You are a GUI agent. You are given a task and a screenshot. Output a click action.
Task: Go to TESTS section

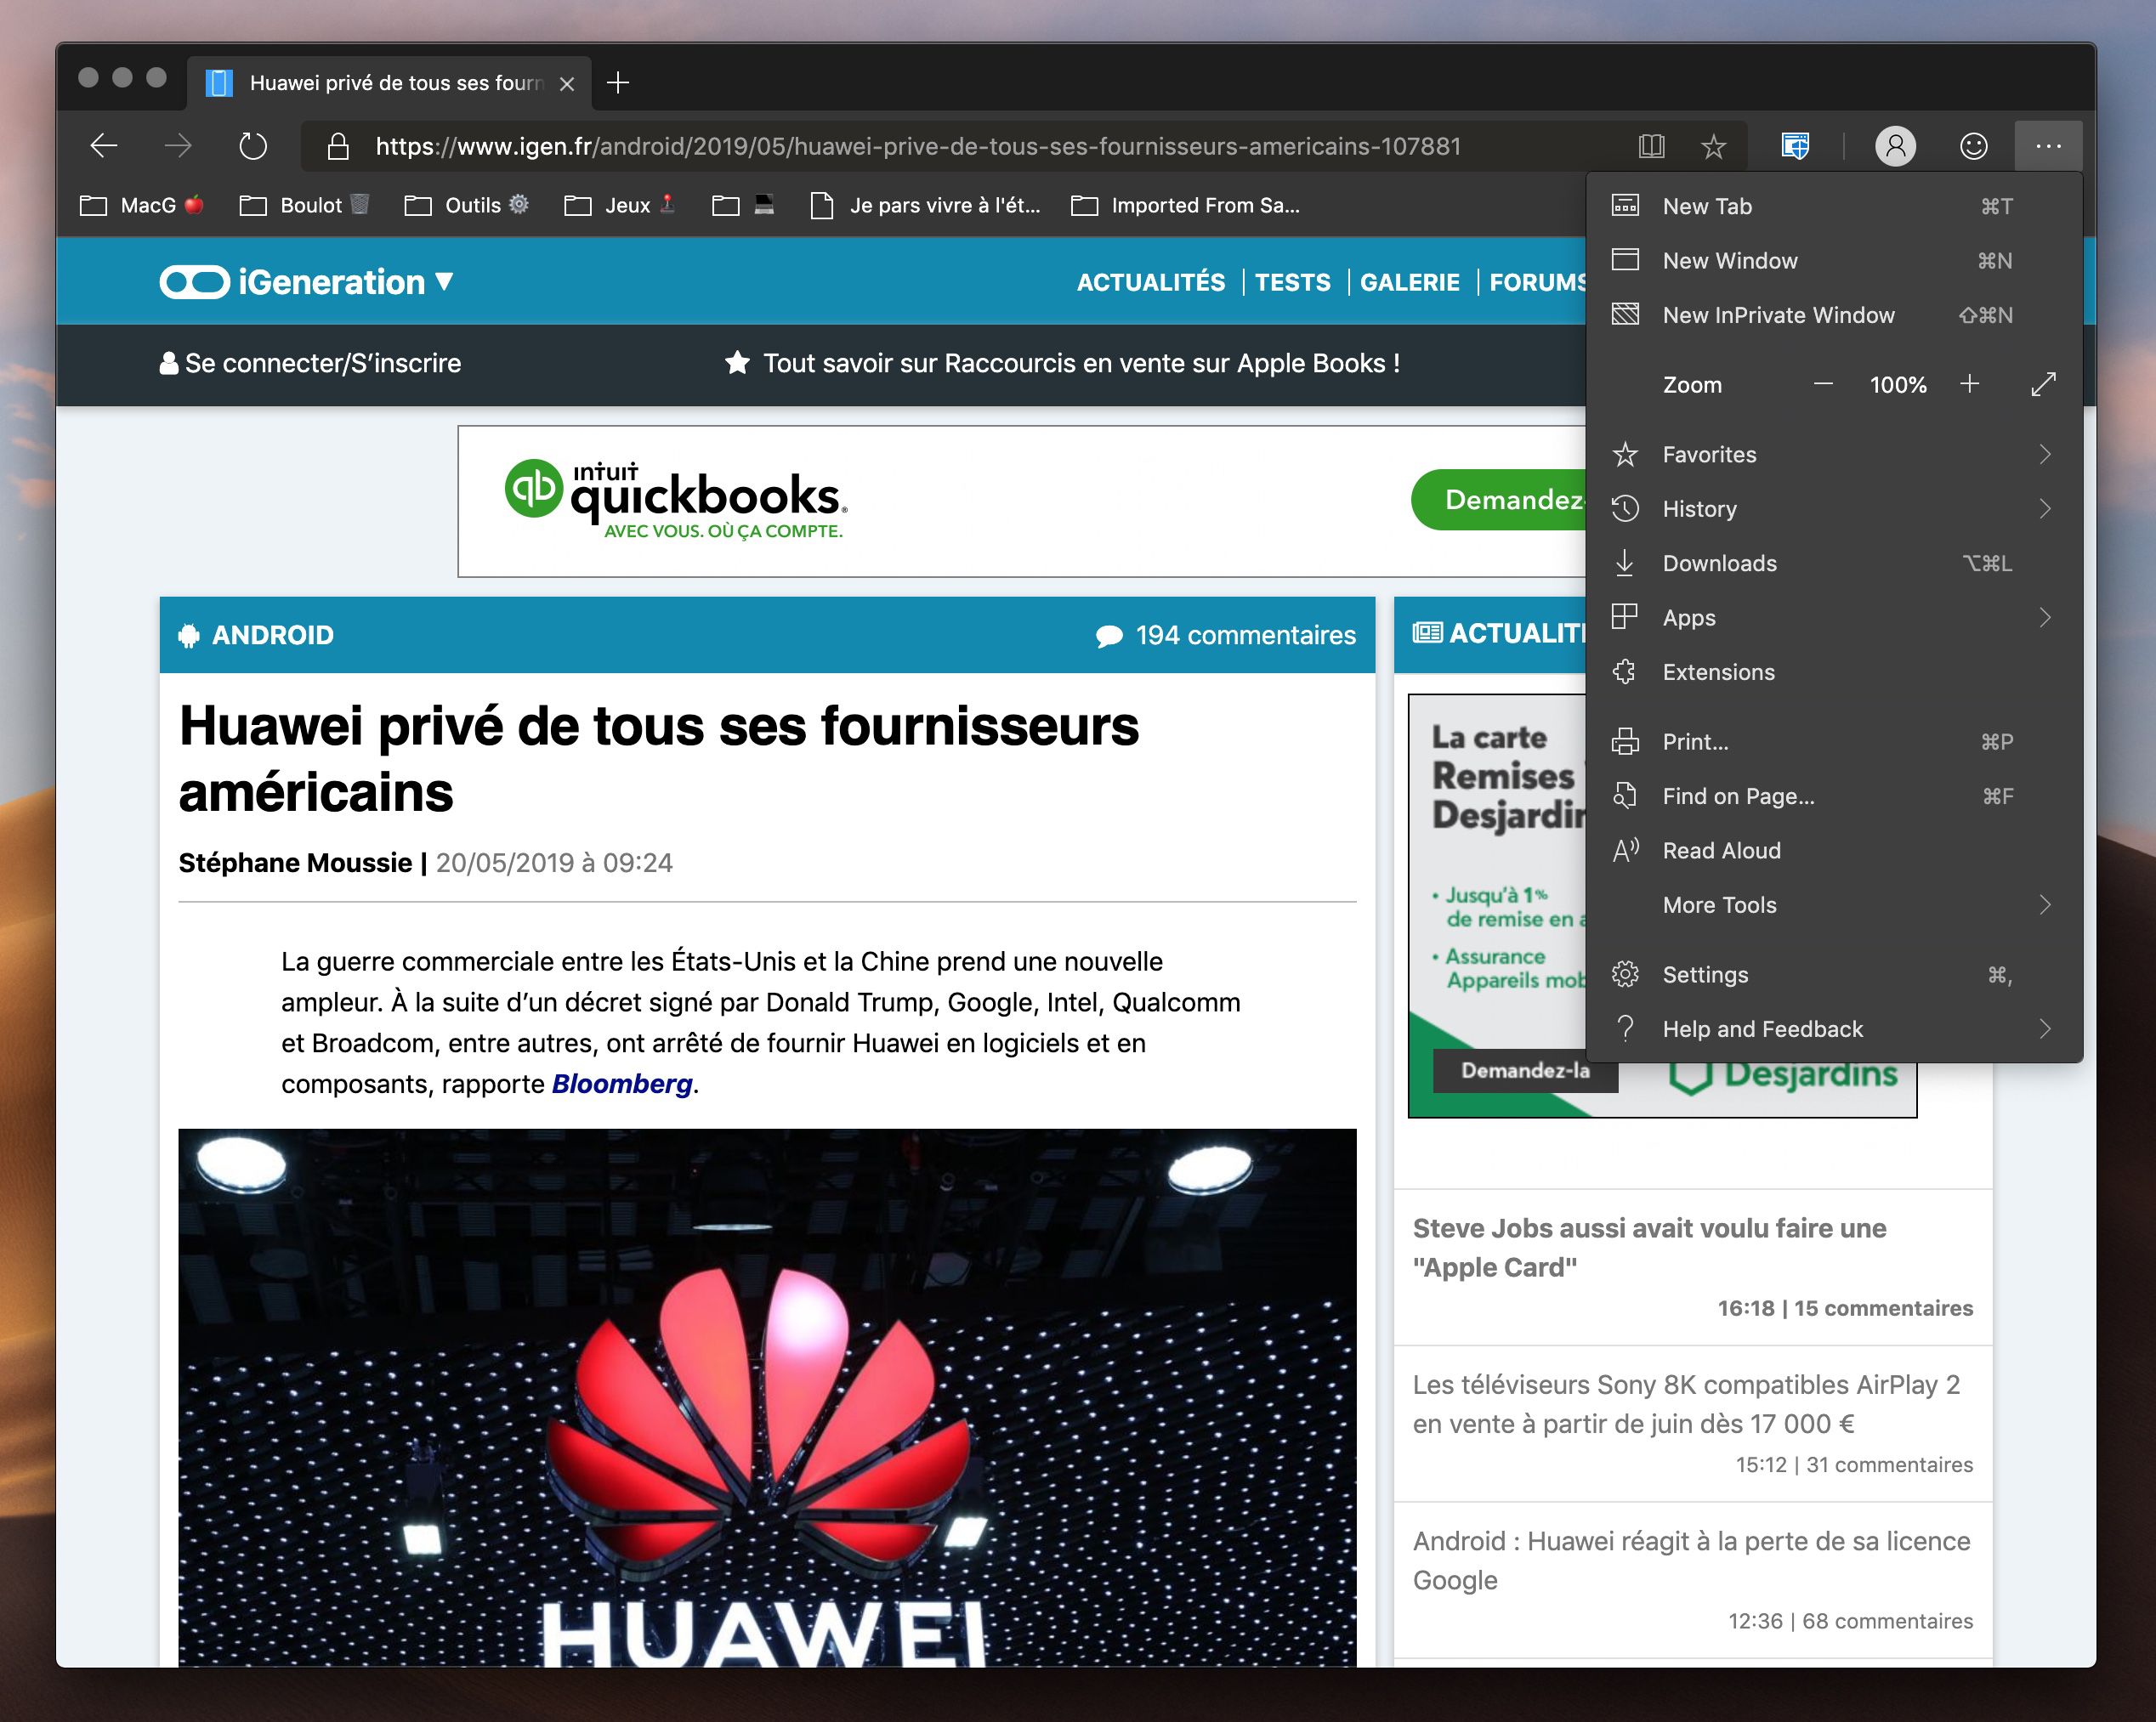click(x=1292, y=282)
